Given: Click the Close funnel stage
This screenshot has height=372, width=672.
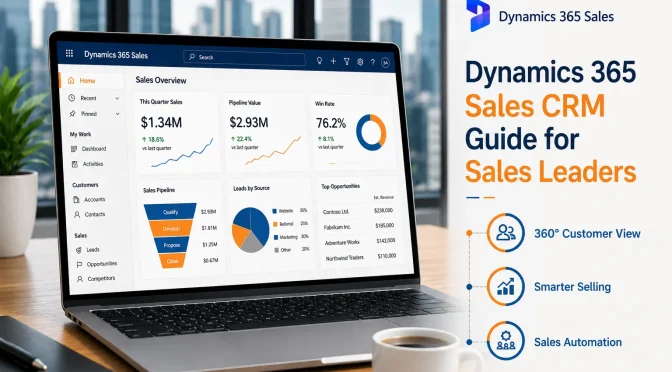Looking at the screenshot, I should 172,261.
